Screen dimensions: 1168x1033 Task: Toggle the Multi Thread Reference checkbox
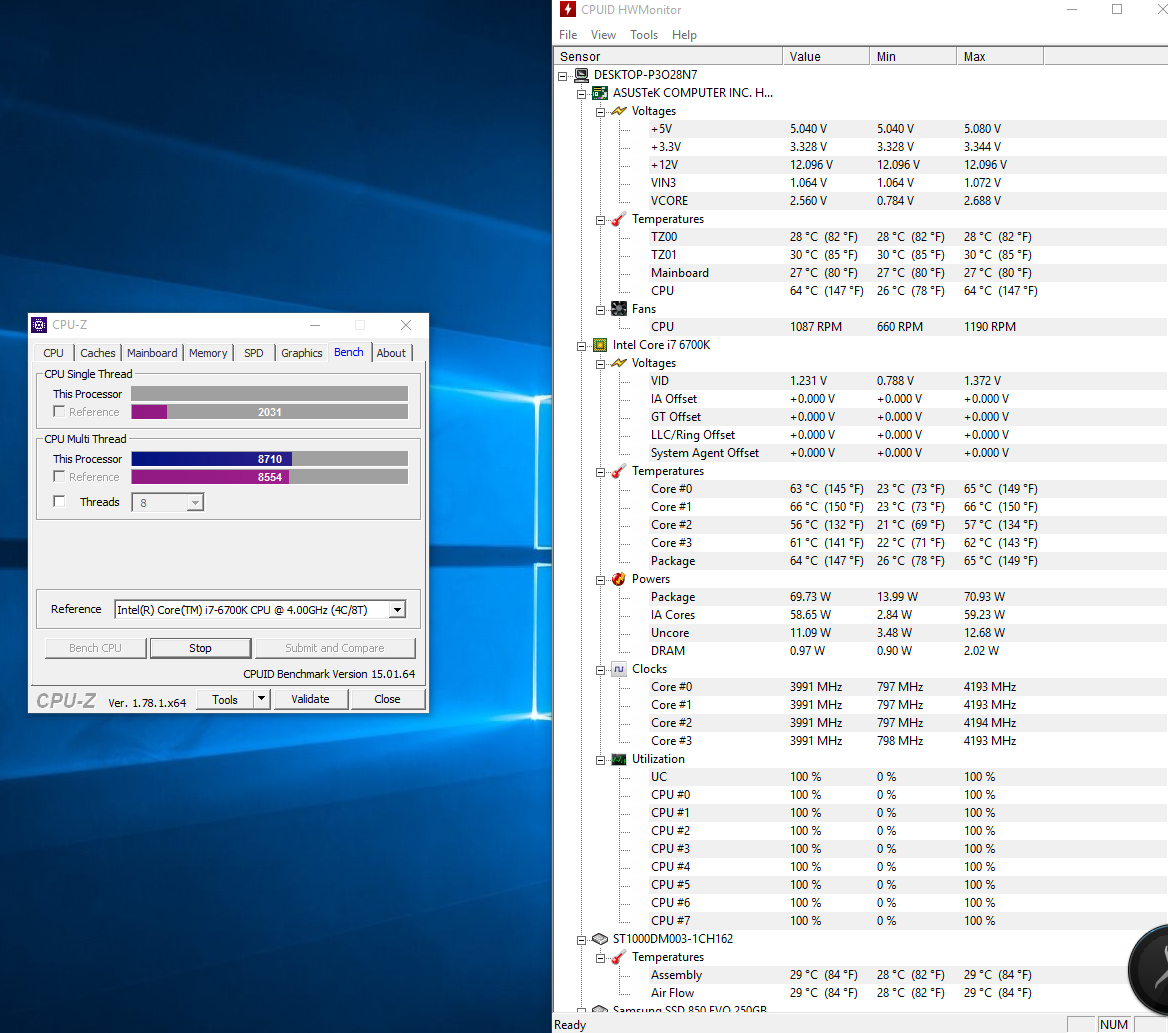[59, 477]
